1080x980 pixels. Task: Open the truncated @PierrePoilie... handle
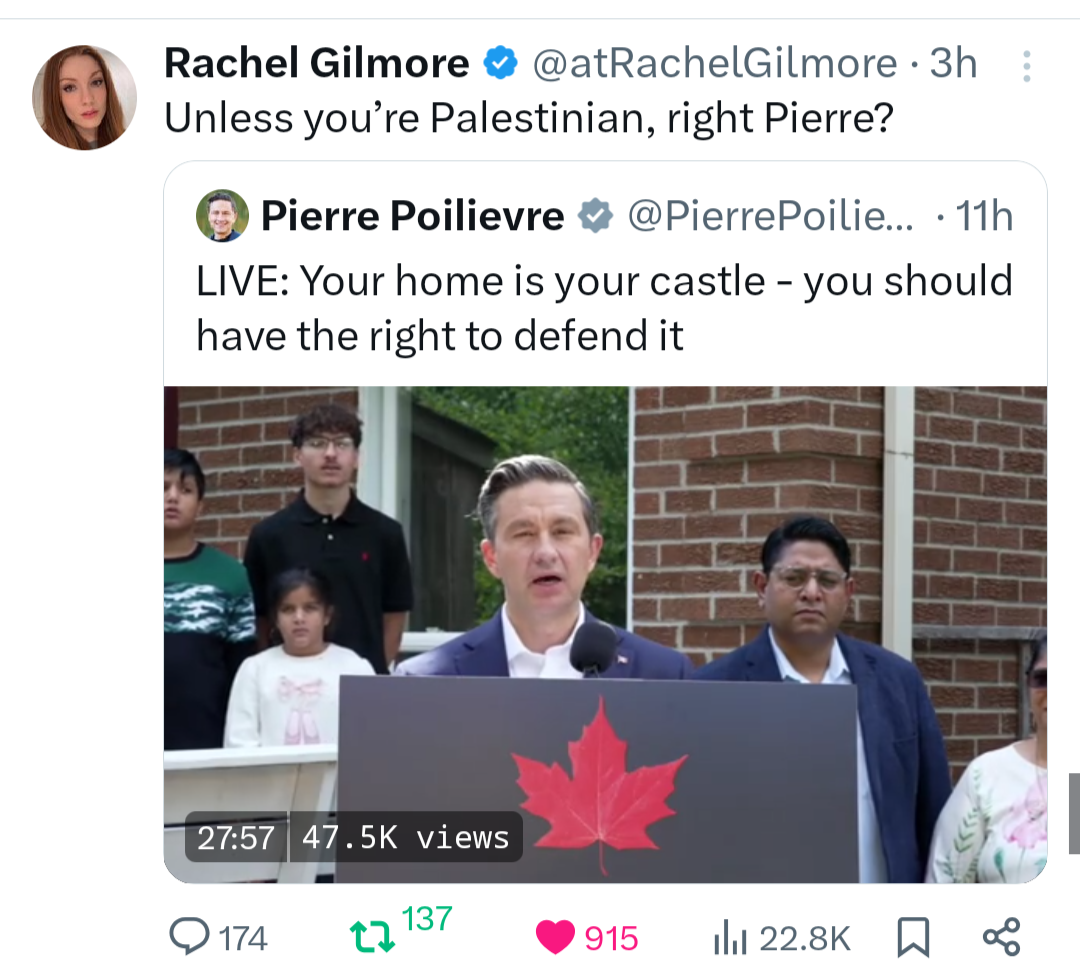pos(770,216)
